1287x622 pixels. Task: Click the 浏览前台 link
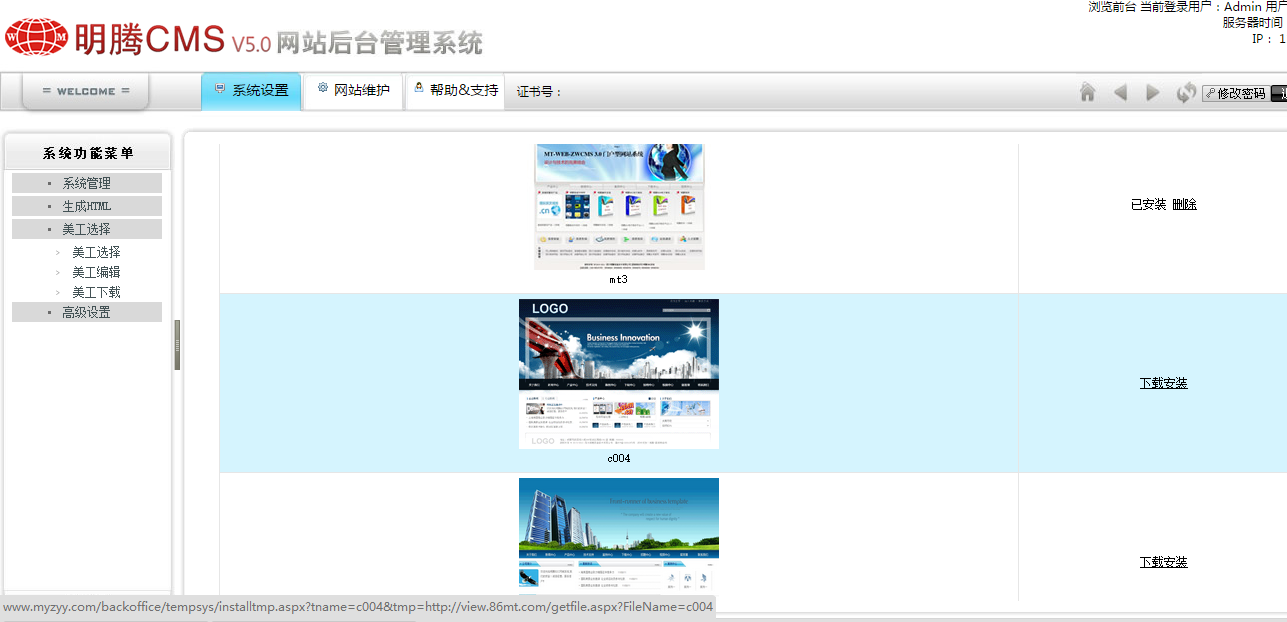coord(1112,7)
